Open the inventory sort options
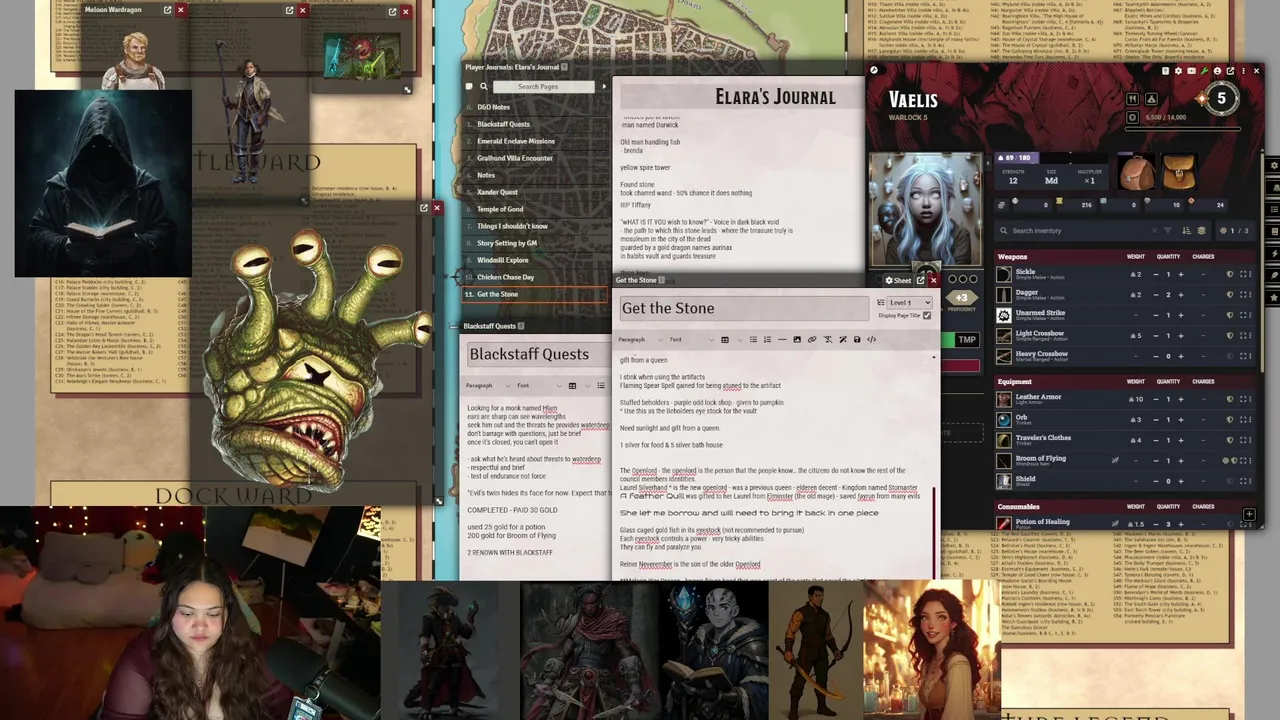1280x720 pixels. coord(1187,231)
